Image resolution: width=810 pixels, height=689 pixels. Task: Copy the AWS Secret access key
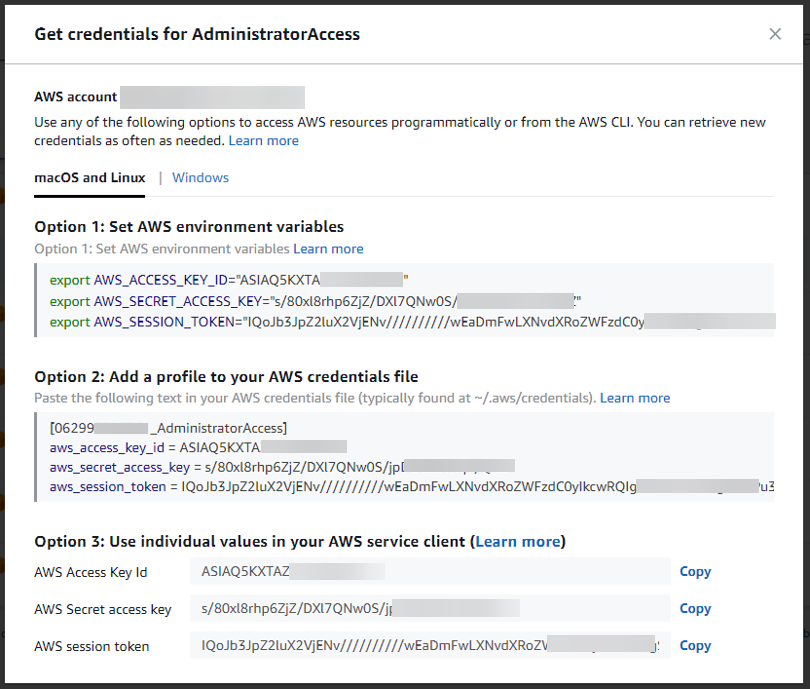click(695, 608)
